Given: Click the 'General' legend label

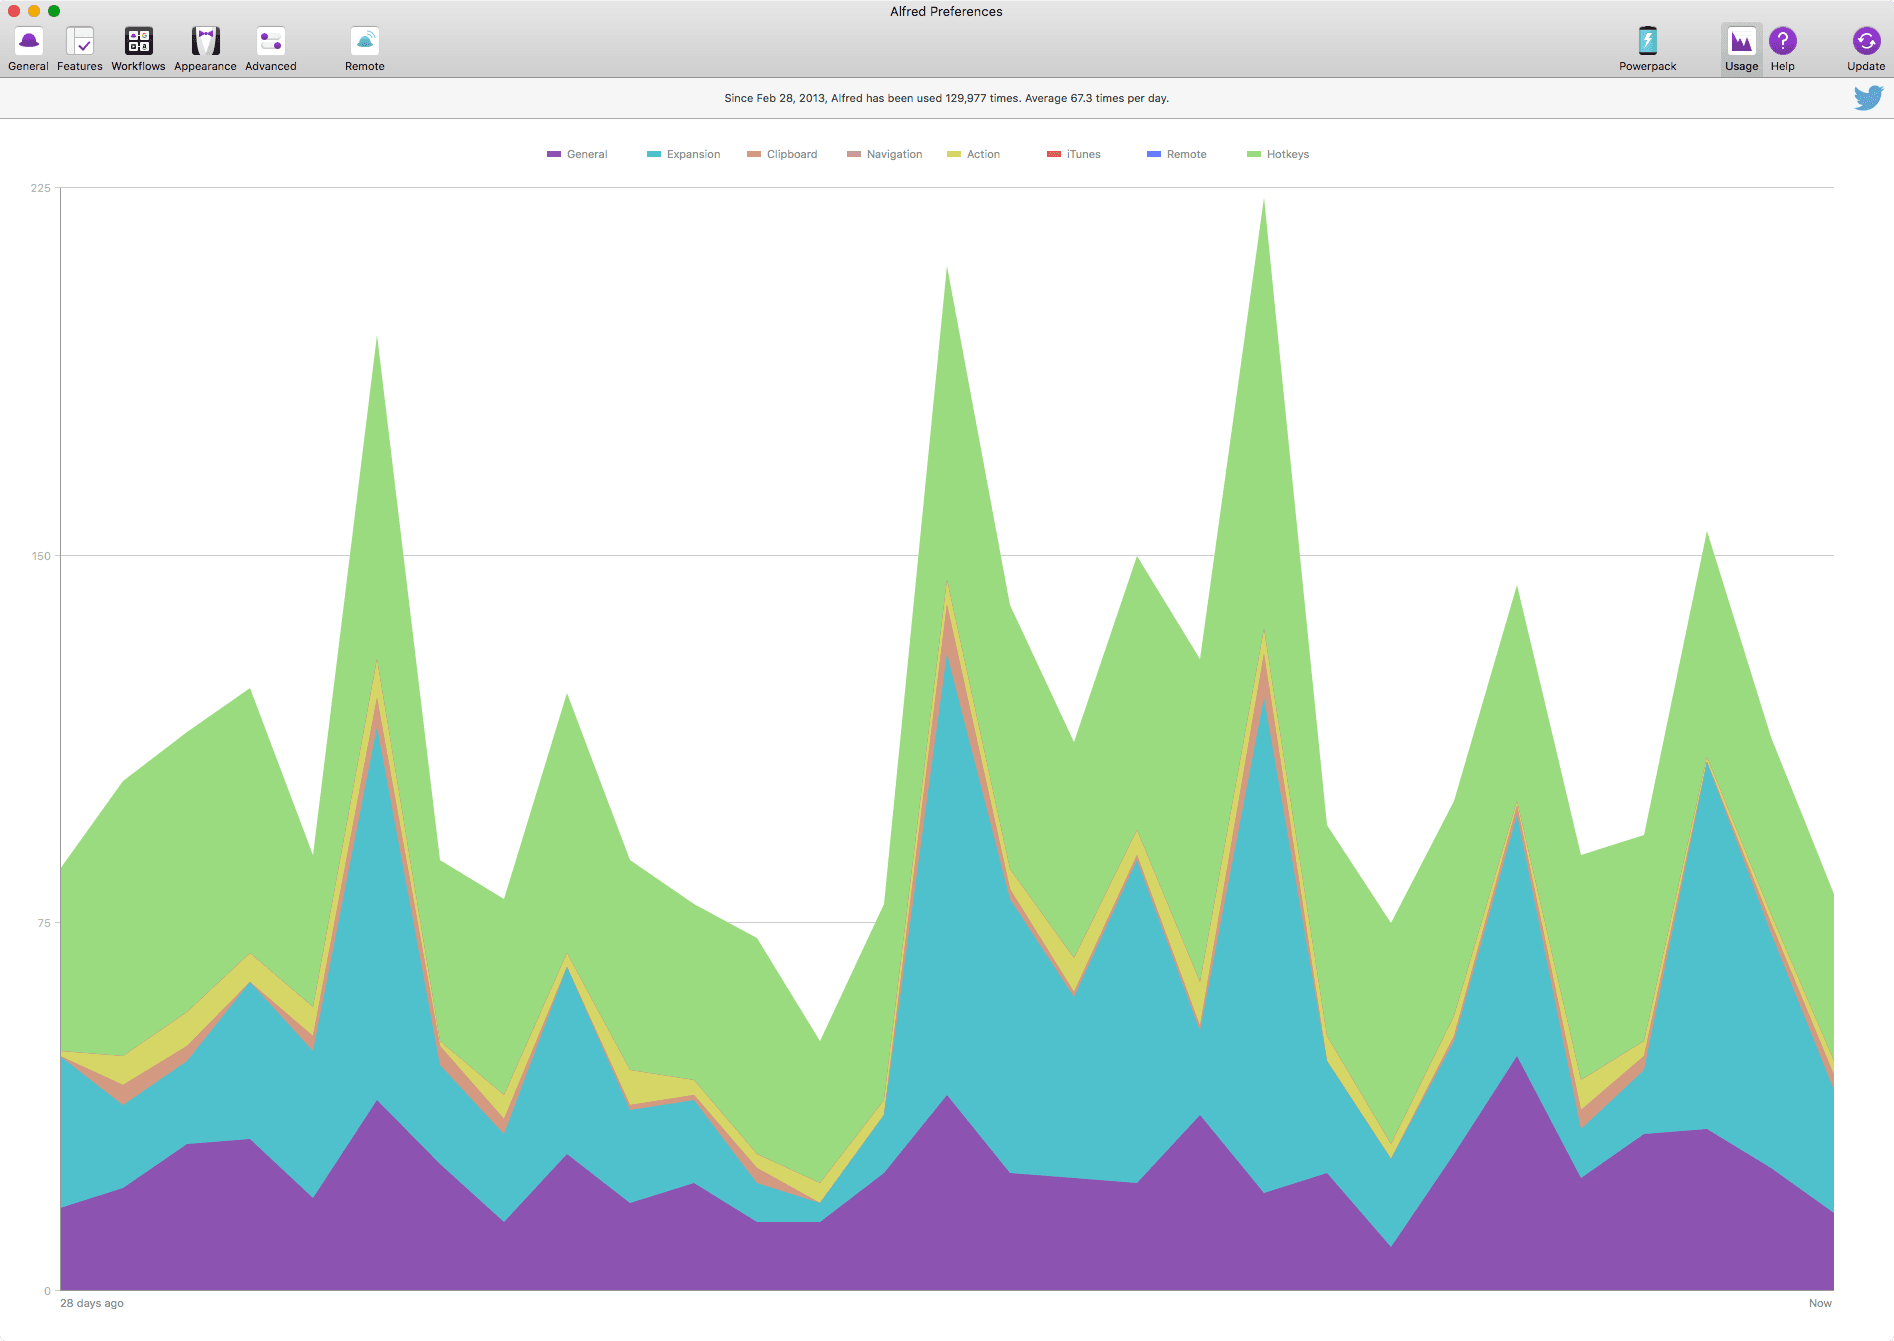Looking at the screenshot, I should click(x=587, y=154).
